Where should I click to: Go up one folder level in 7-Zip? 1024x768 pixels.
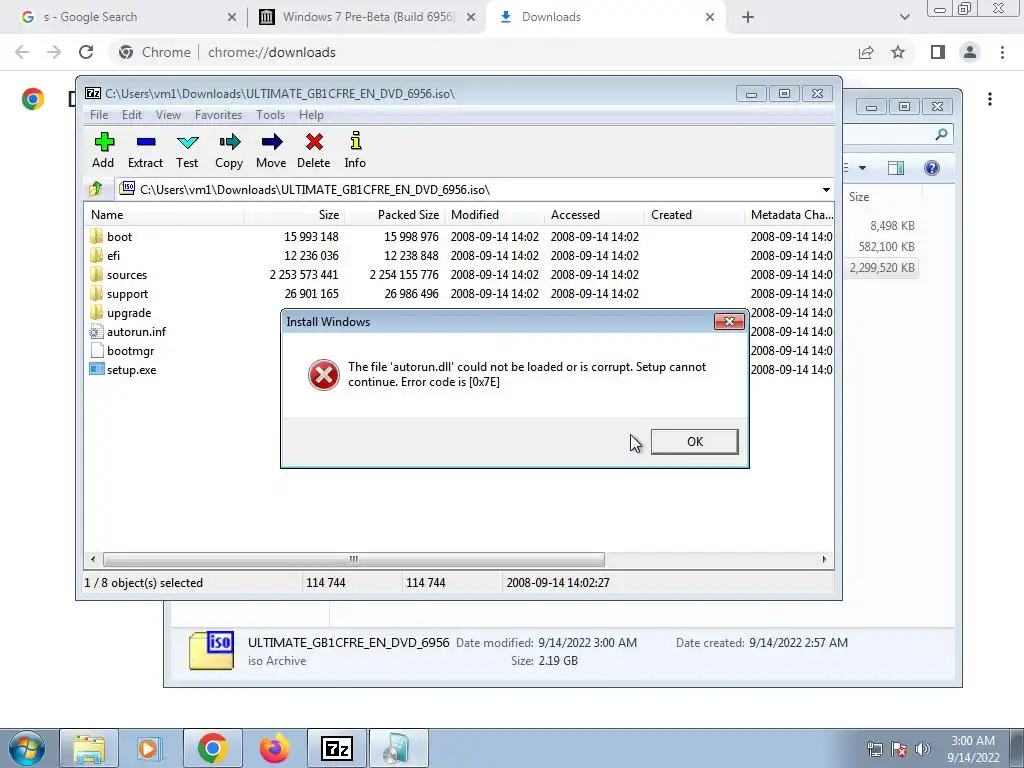click(96, 189)
